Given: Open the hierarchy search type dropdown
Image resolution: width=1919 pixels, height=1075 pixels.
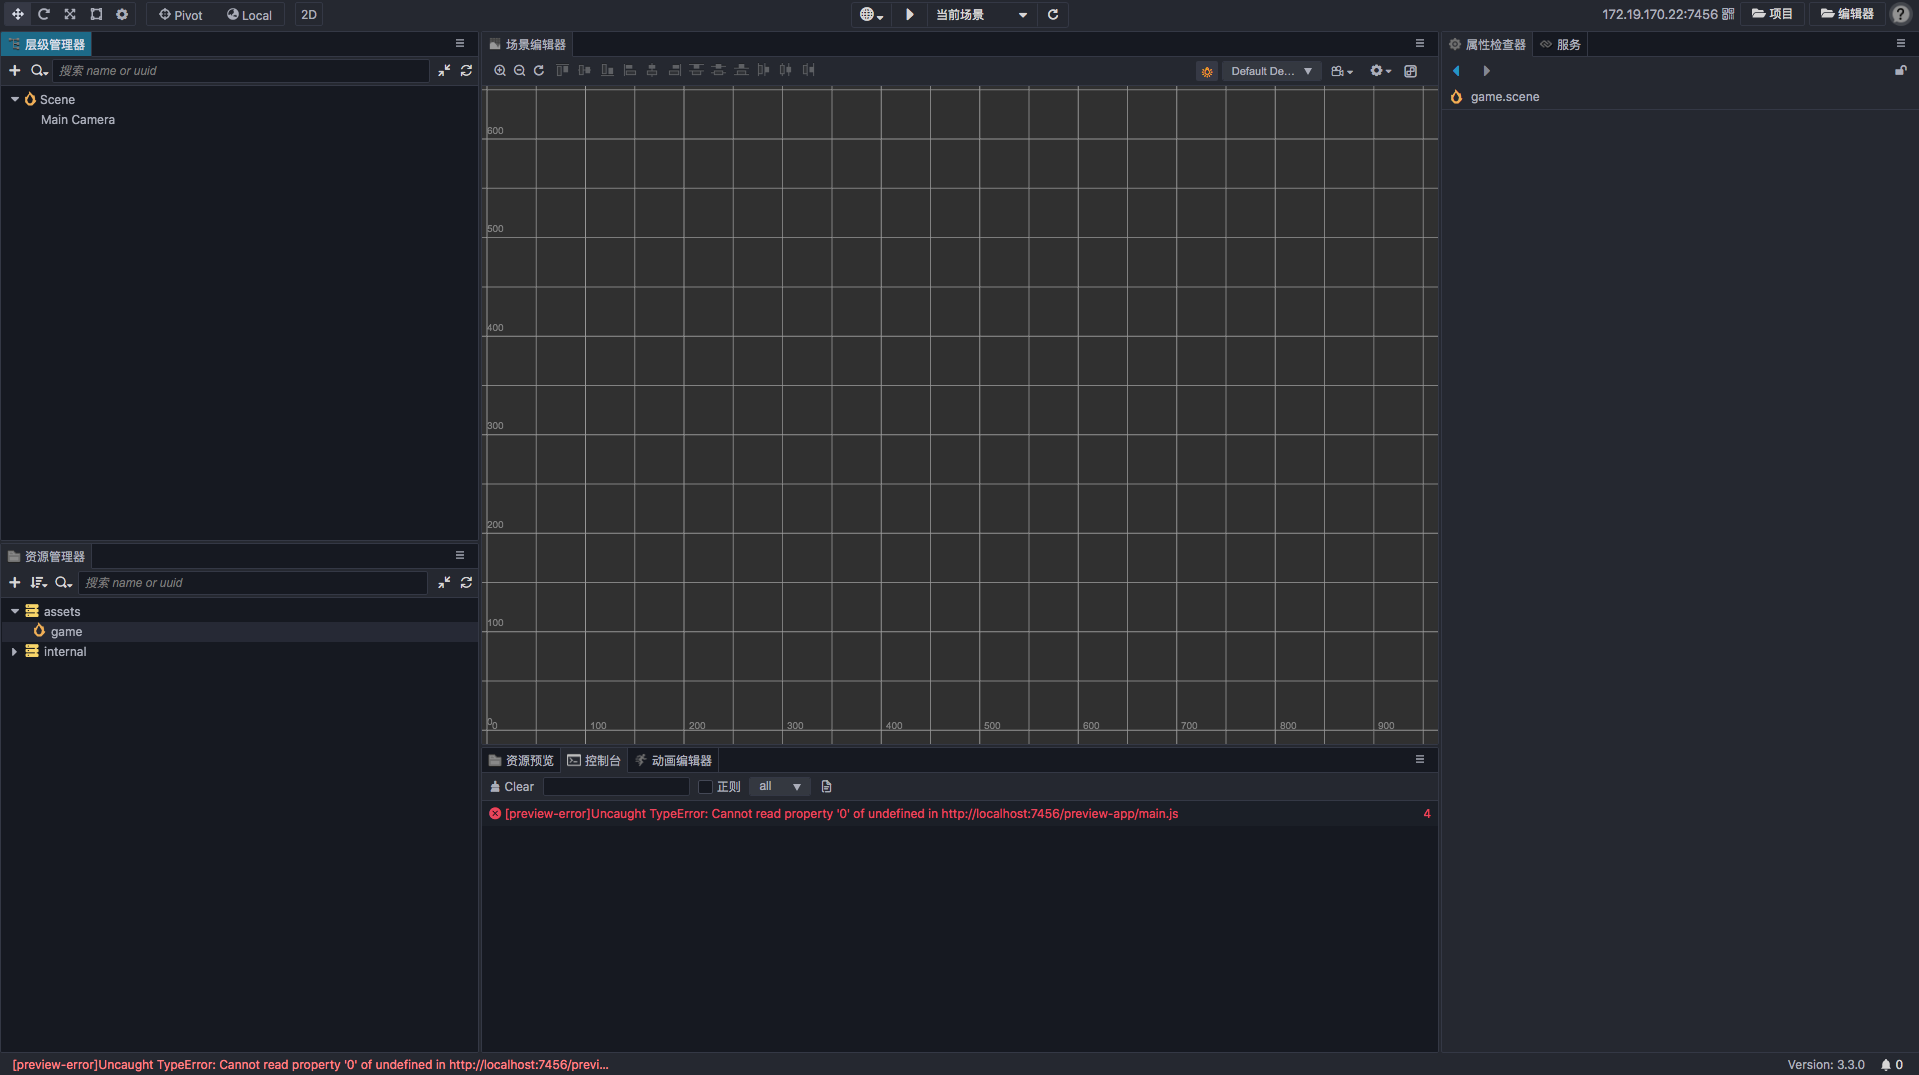Looking at the screenshot, I should (39, 70).
